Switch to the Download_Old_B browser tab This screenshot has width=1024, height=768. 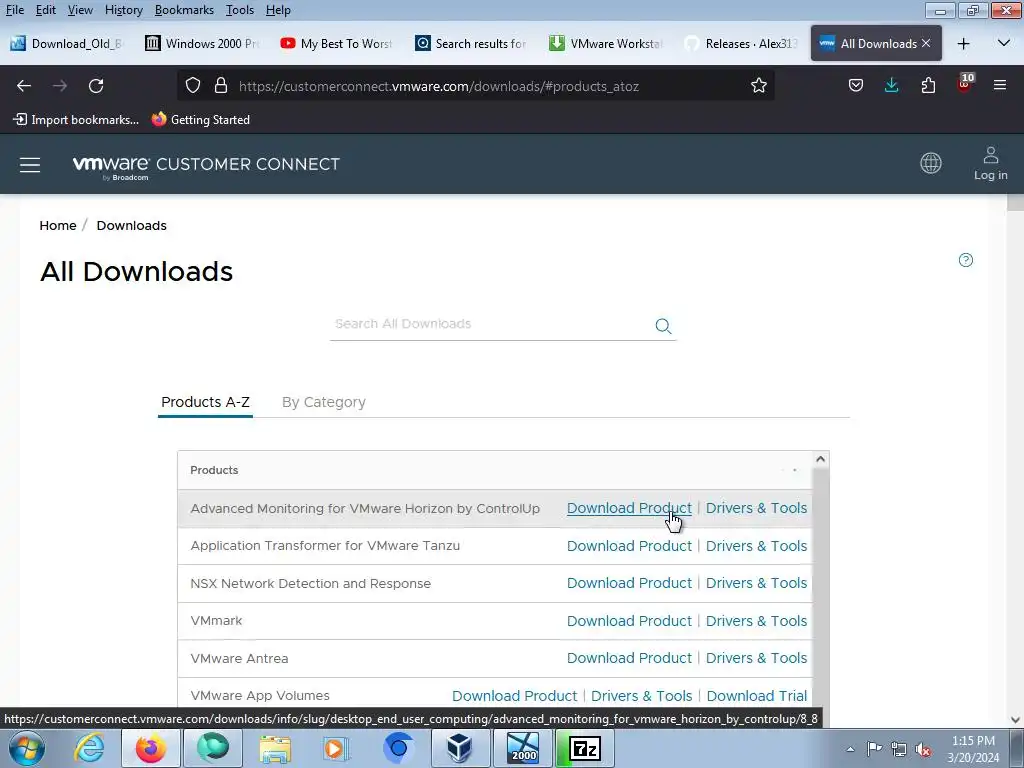(x=67, y=44)
